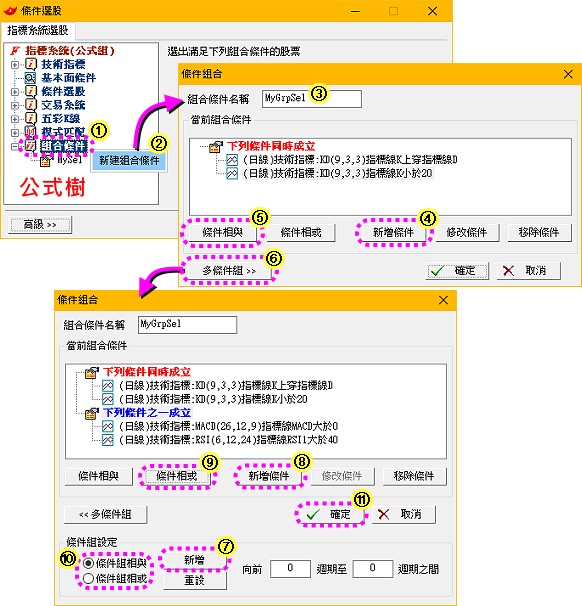Click the 五彩K線 tree icon

click(31, 118)
